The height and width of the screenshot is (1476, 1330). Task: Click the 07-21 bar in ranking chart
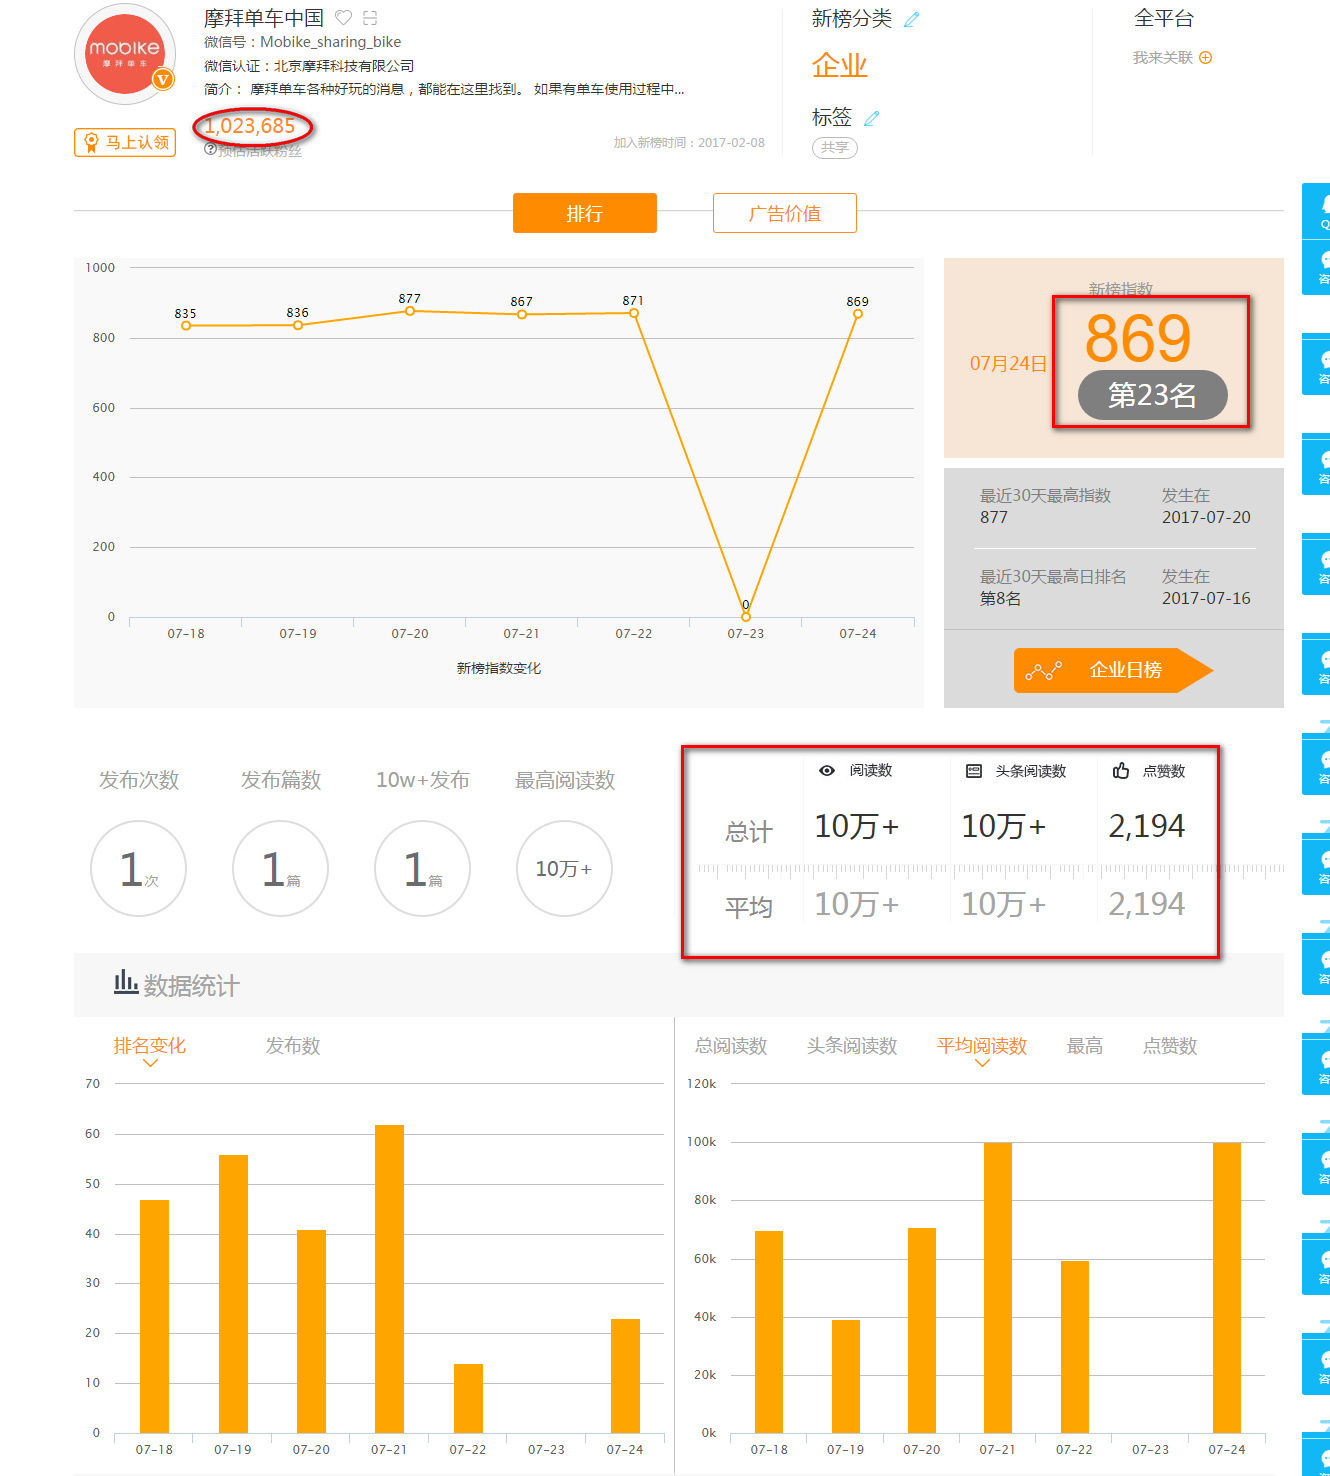[389, 1279]
